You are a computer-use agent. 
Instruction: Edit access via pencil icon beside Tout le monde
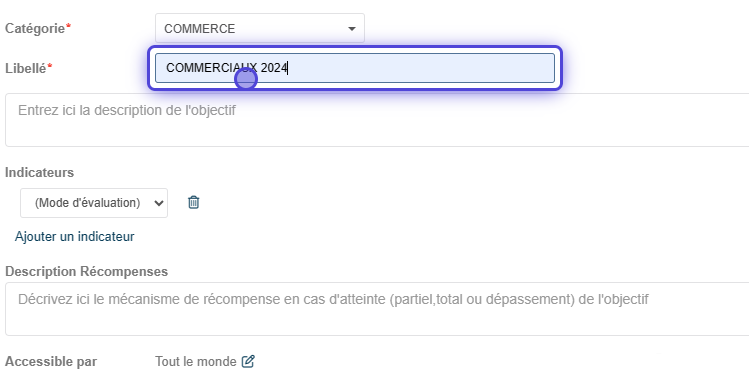[248, 362]
